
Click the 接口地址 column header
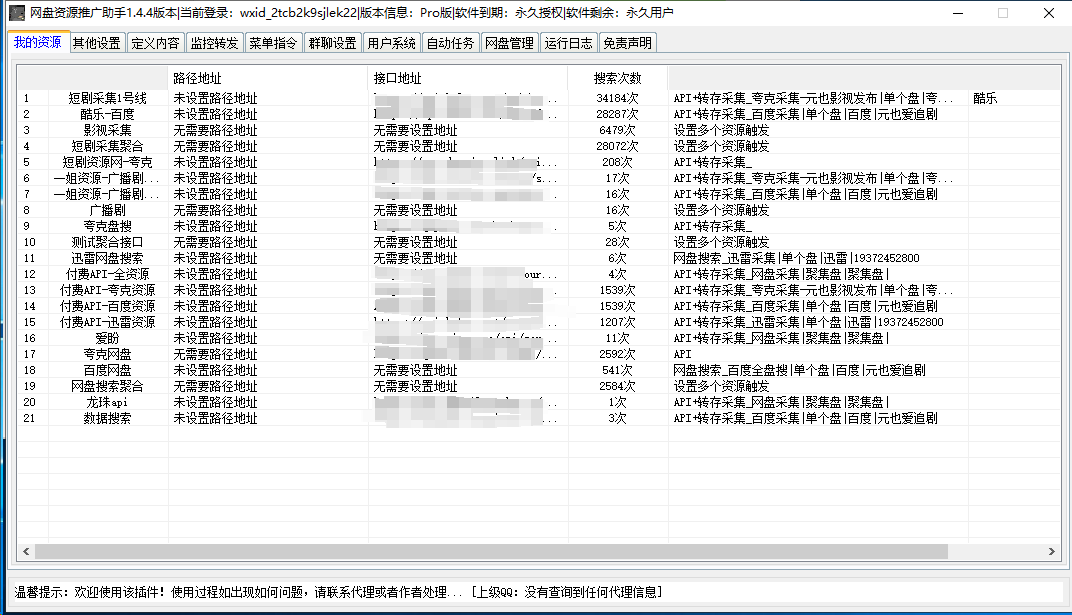397,78
